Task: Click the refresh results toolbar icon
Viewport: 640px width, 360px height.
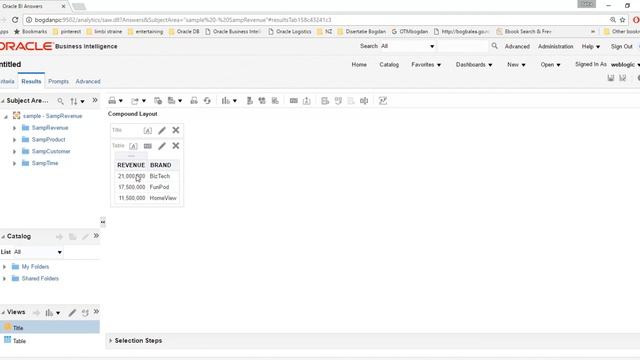Action: [207, 101]
